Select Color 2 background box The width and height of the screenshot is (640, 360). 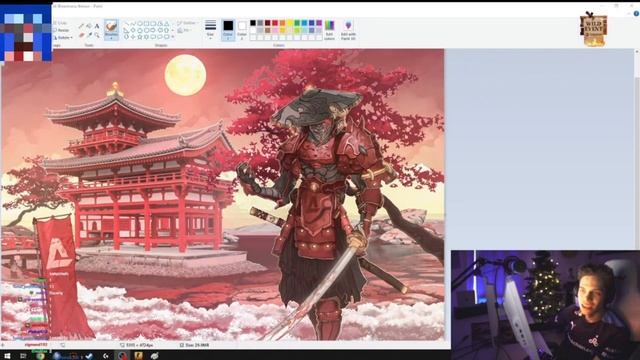(x=242, y=30)
